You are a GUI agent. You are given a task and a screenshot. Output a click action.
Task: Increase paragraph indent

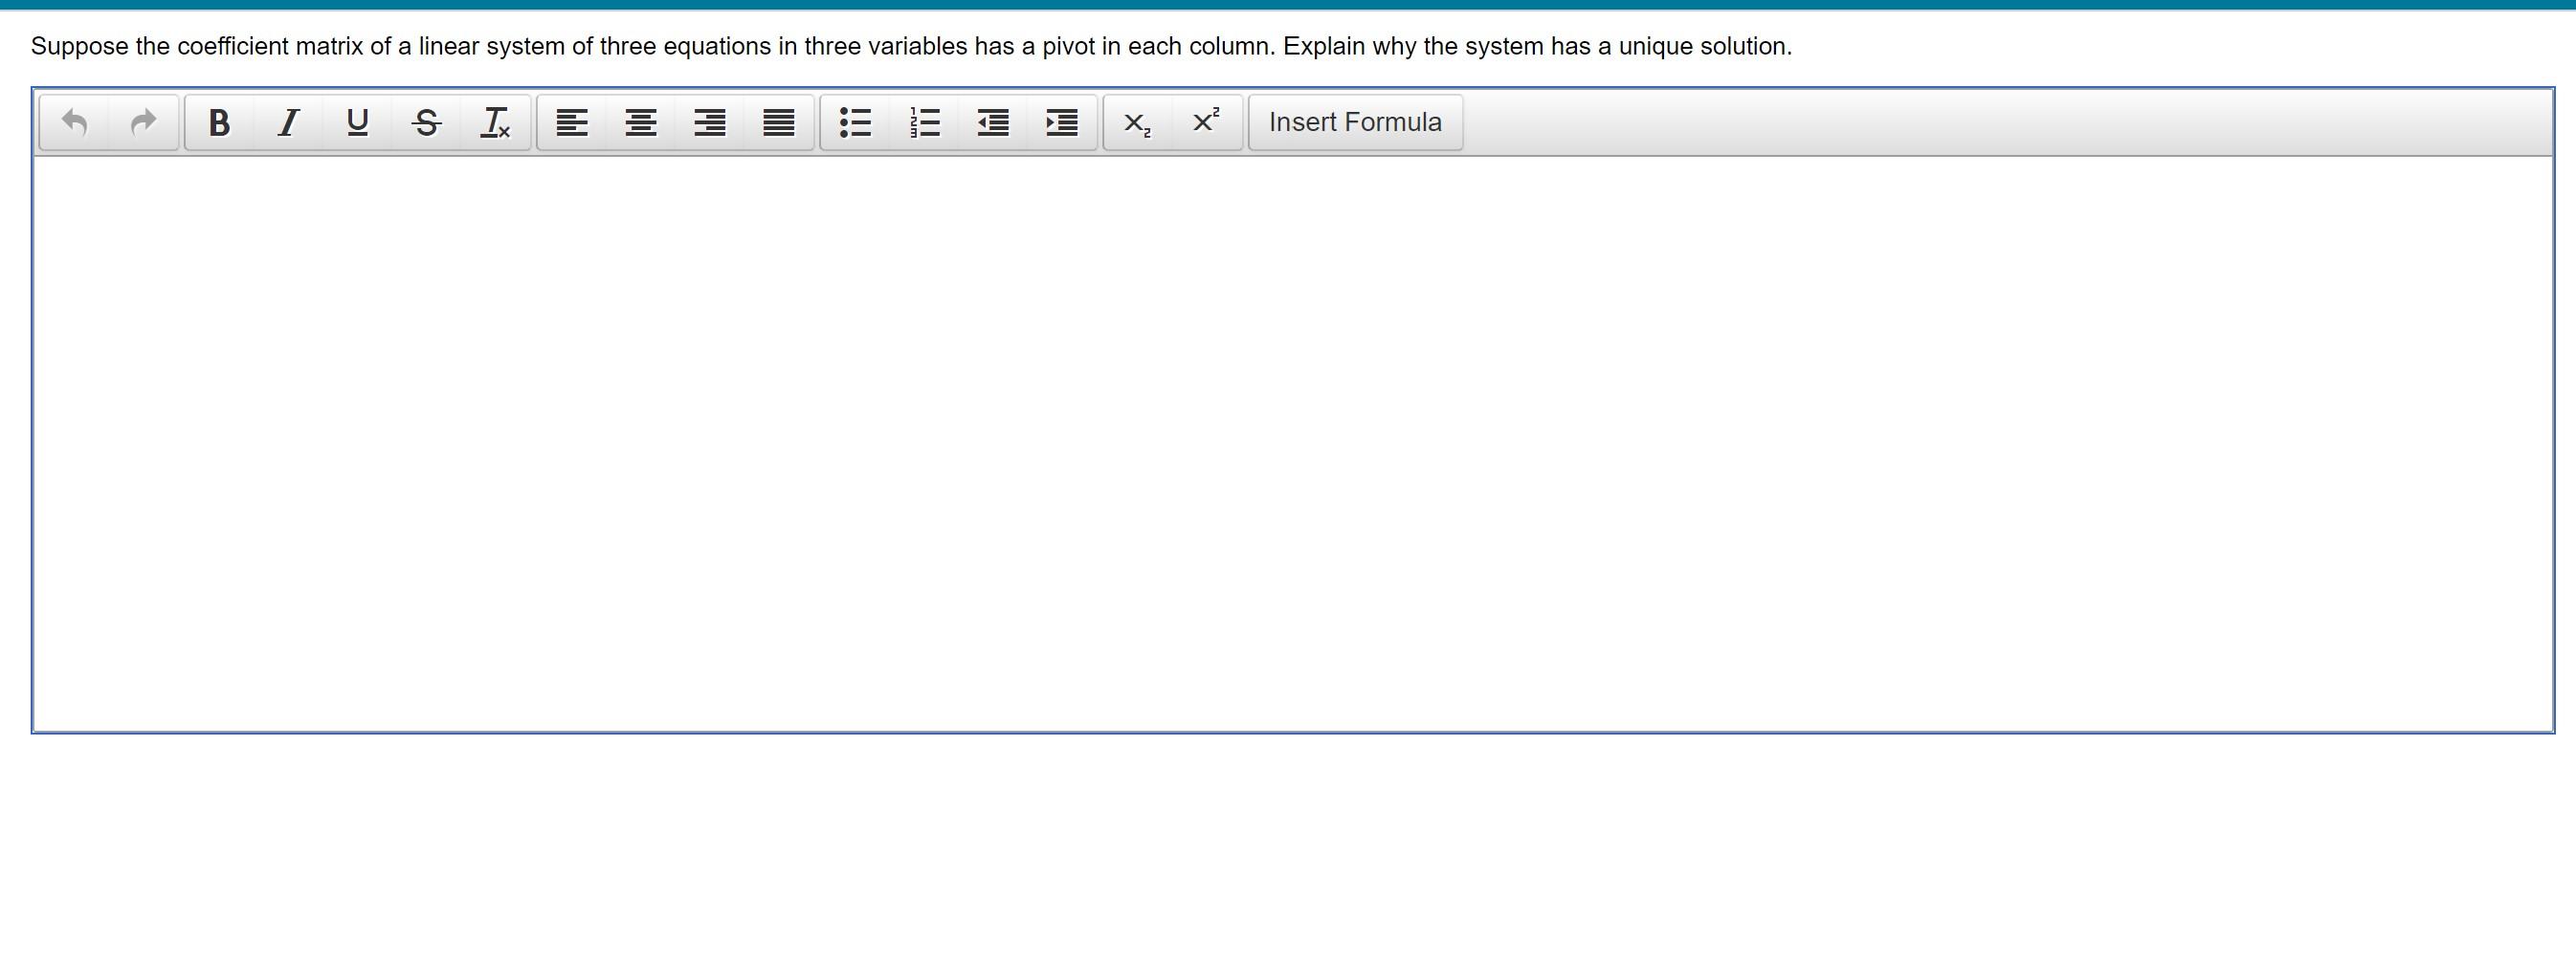click(x=1060, y=122)
